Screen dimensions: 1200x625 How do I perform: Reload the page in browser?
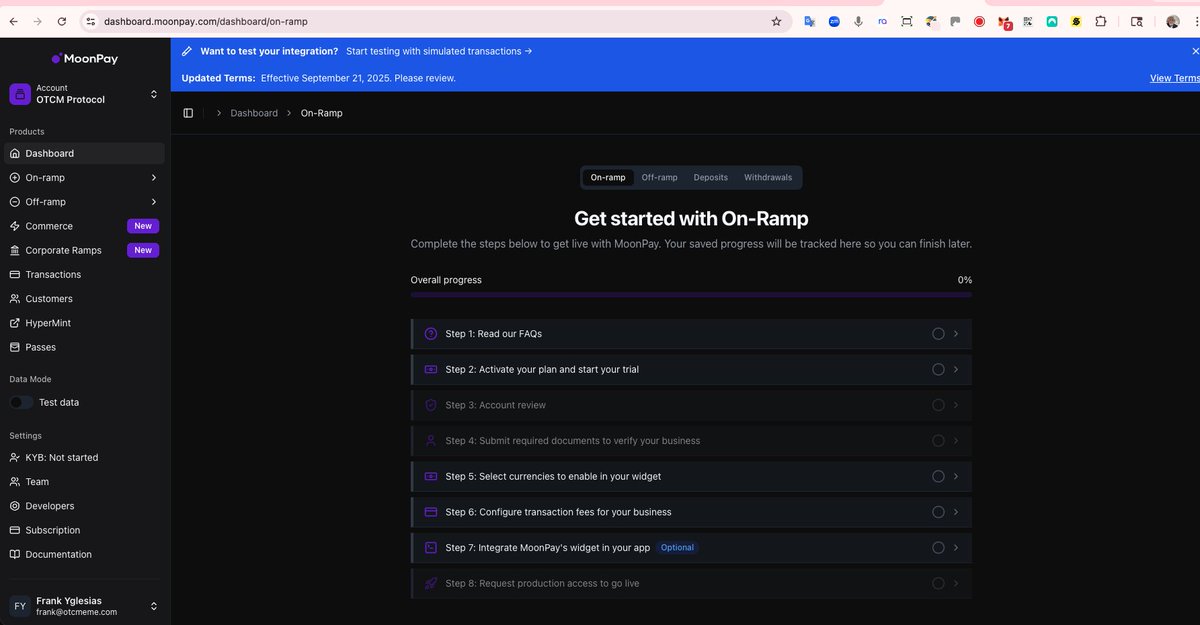point(62,21)
